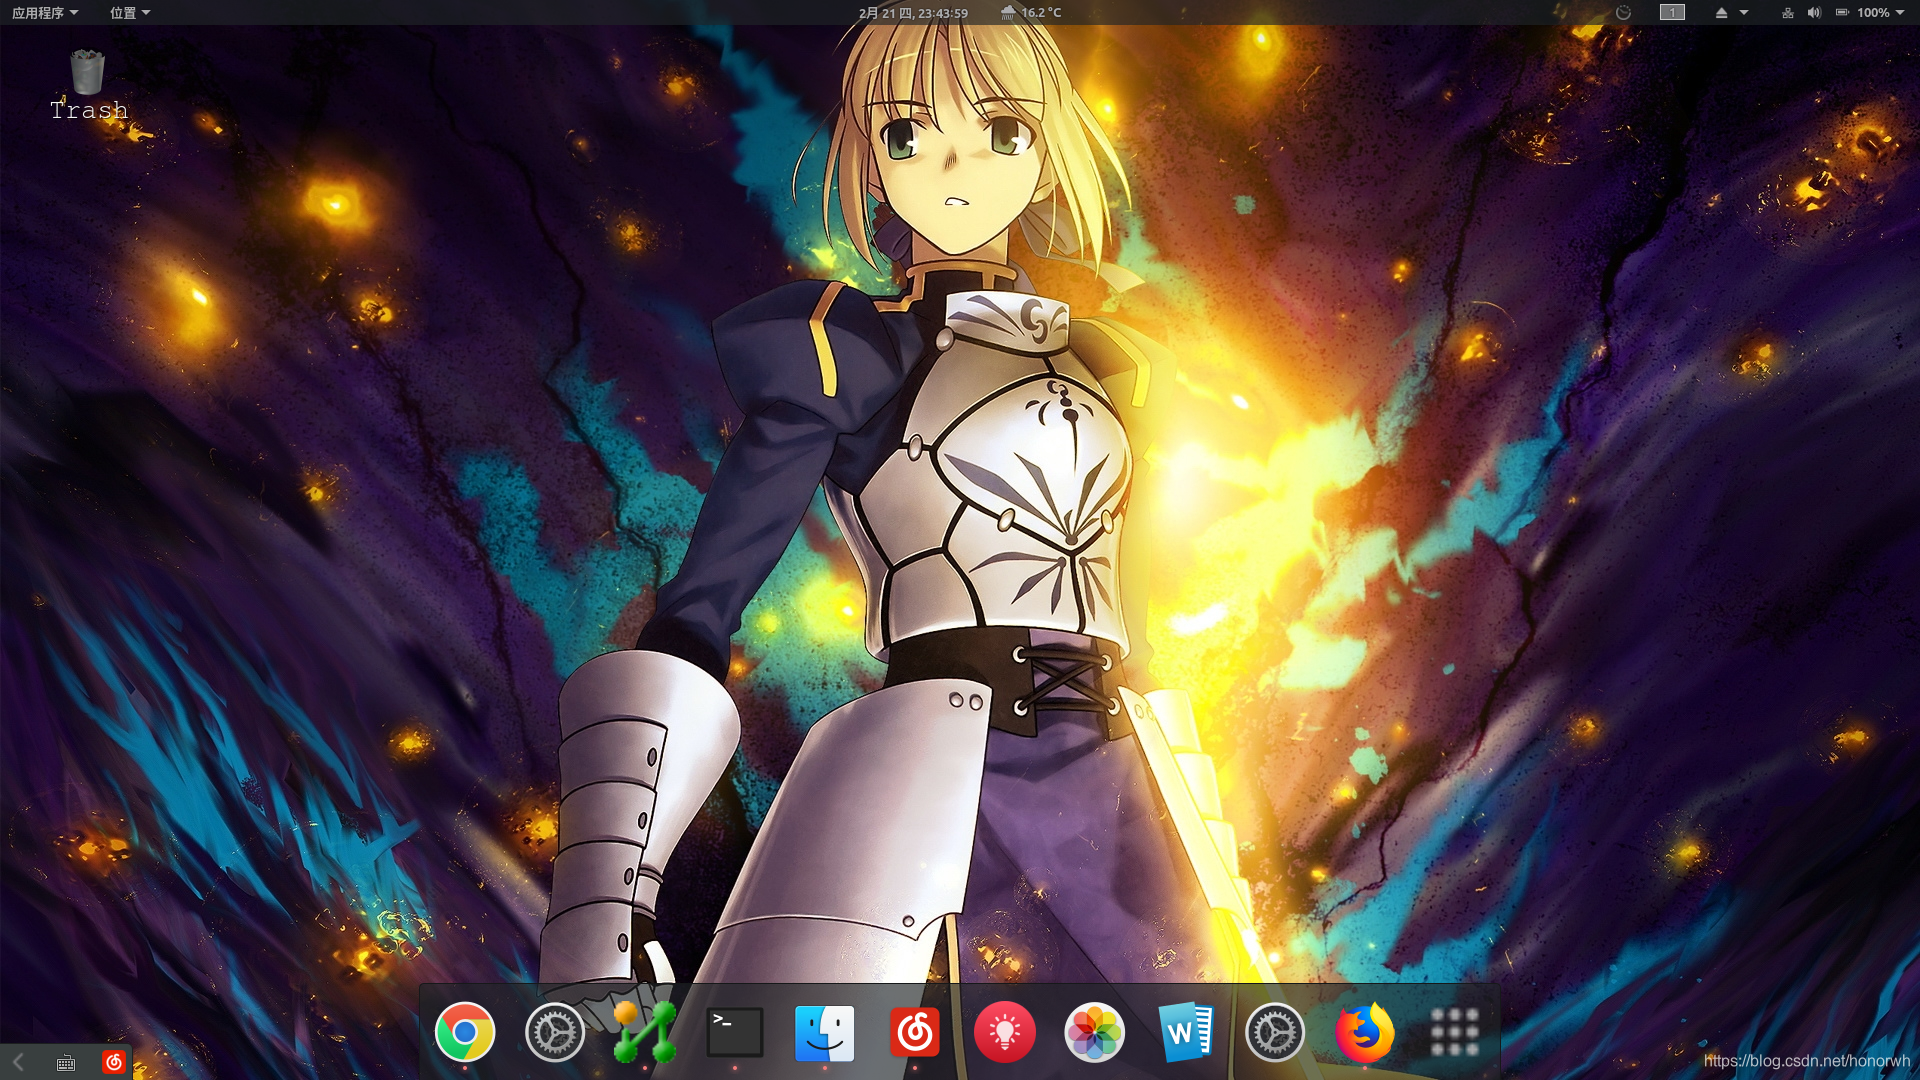1920x1080 pixels.
Task: Open the Terminal from the dock
Action: (735, 1032)
